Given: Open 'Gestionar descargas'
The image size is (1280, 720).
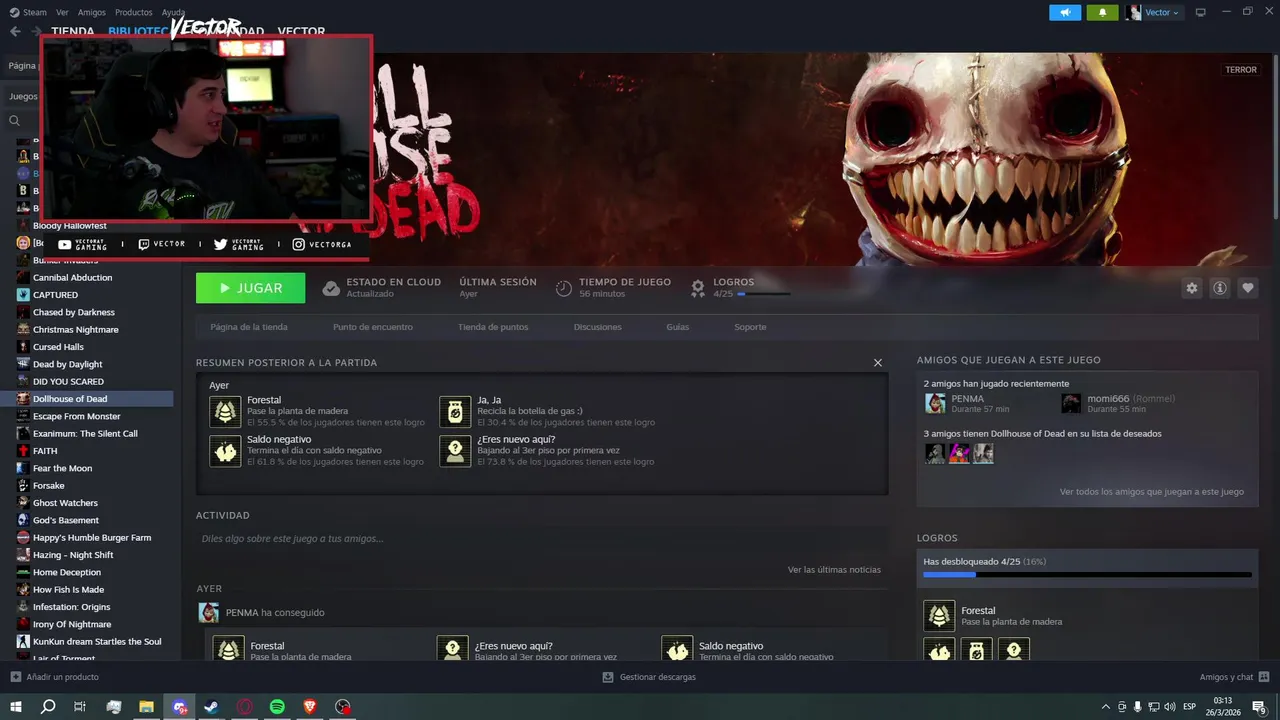Looking at the screenshot, I should [x=649, y=677].
